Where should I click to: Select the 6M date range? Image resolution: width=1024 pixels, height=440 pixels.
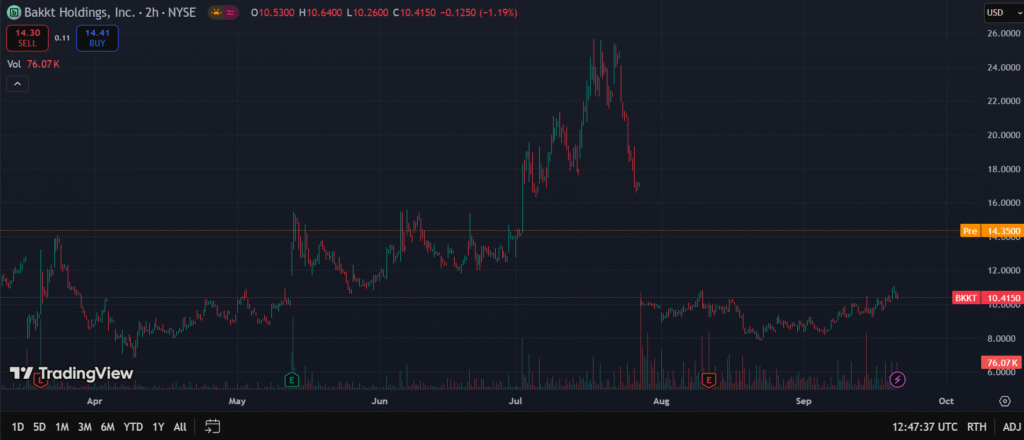(x=108, y=427)
